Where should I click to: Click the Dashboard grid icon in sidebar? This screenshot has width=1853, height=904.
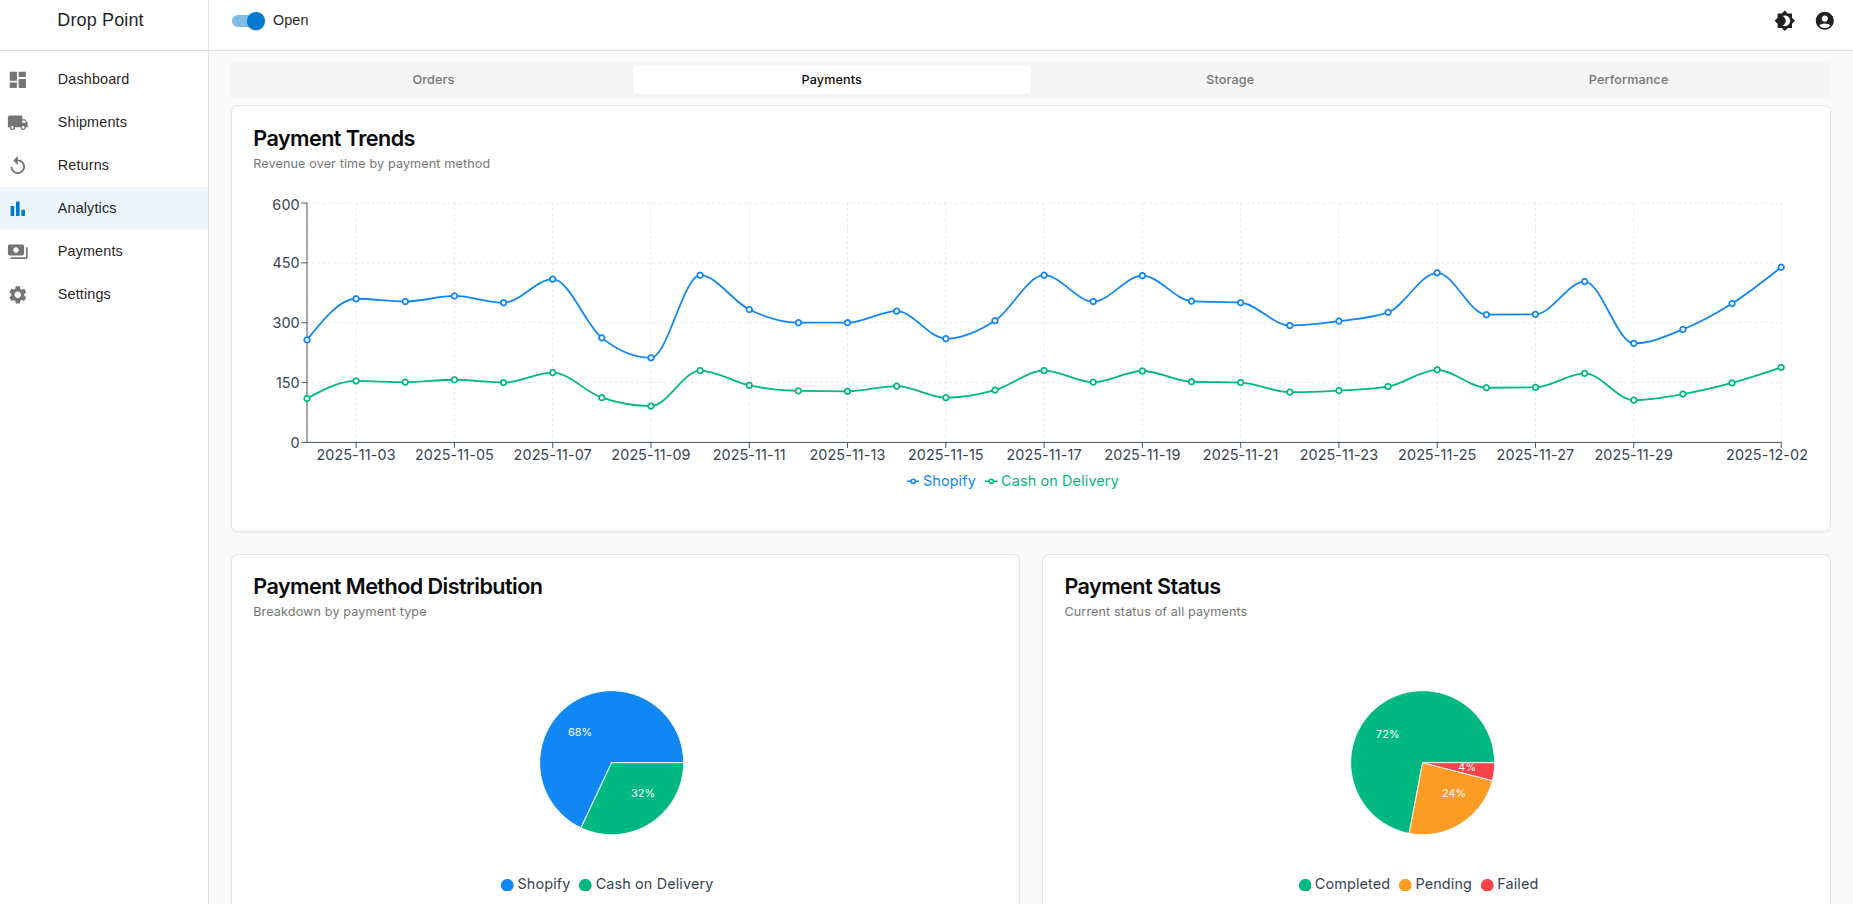pos(18,80)
